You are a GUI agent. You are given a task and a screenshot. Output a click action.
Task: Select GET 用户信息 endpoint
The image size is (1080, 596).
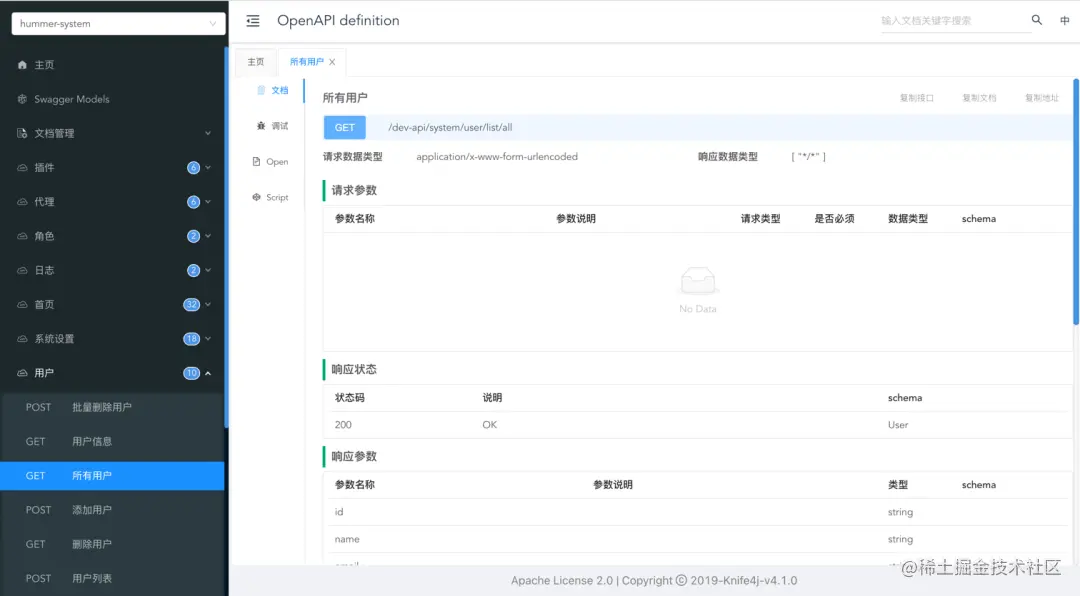[x=112, y=442]
